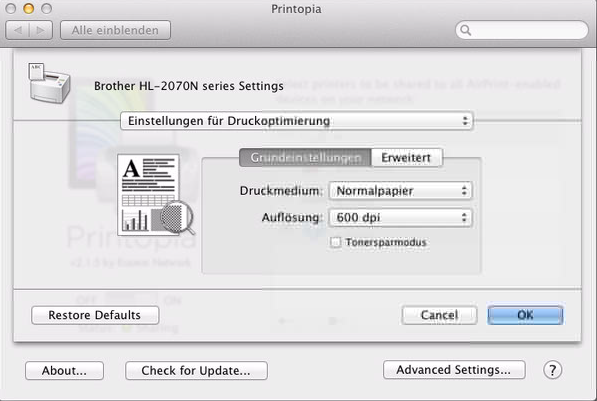Click the back navigation arrow
597x401 pixels.
[x=18, y=30]
